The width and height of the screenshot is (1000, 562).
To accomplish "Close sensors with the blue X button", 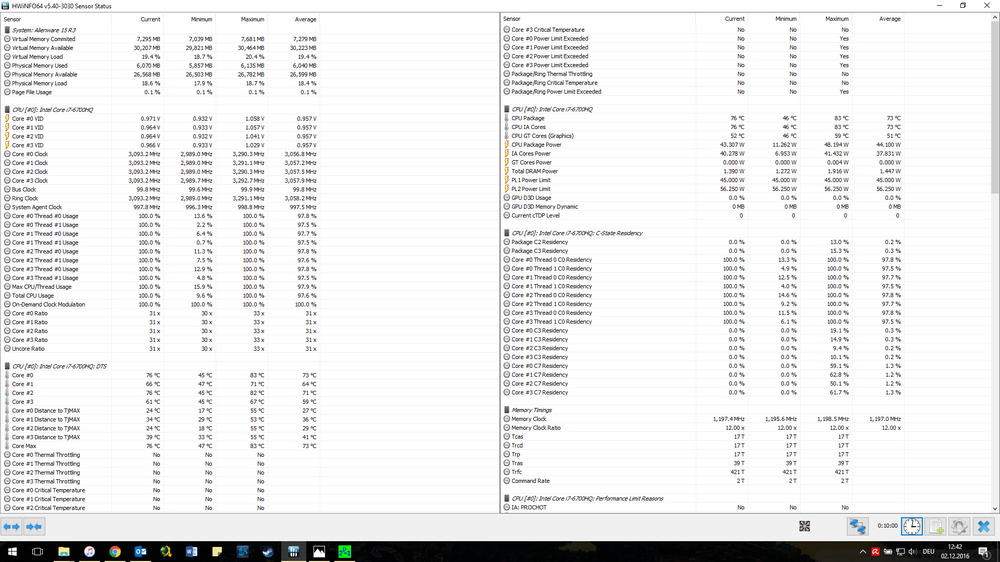I will tap(984, 526).
